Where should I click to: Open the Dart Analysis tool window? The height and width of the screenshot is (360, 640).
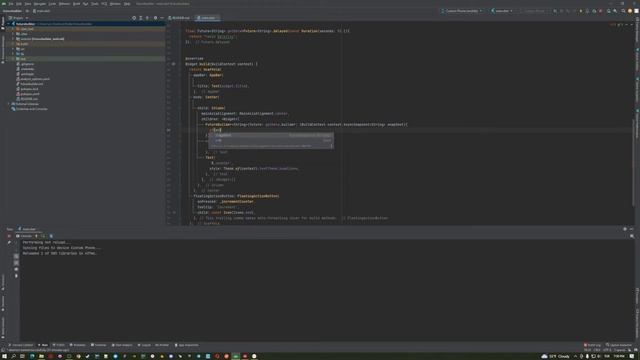pos(122,345)
